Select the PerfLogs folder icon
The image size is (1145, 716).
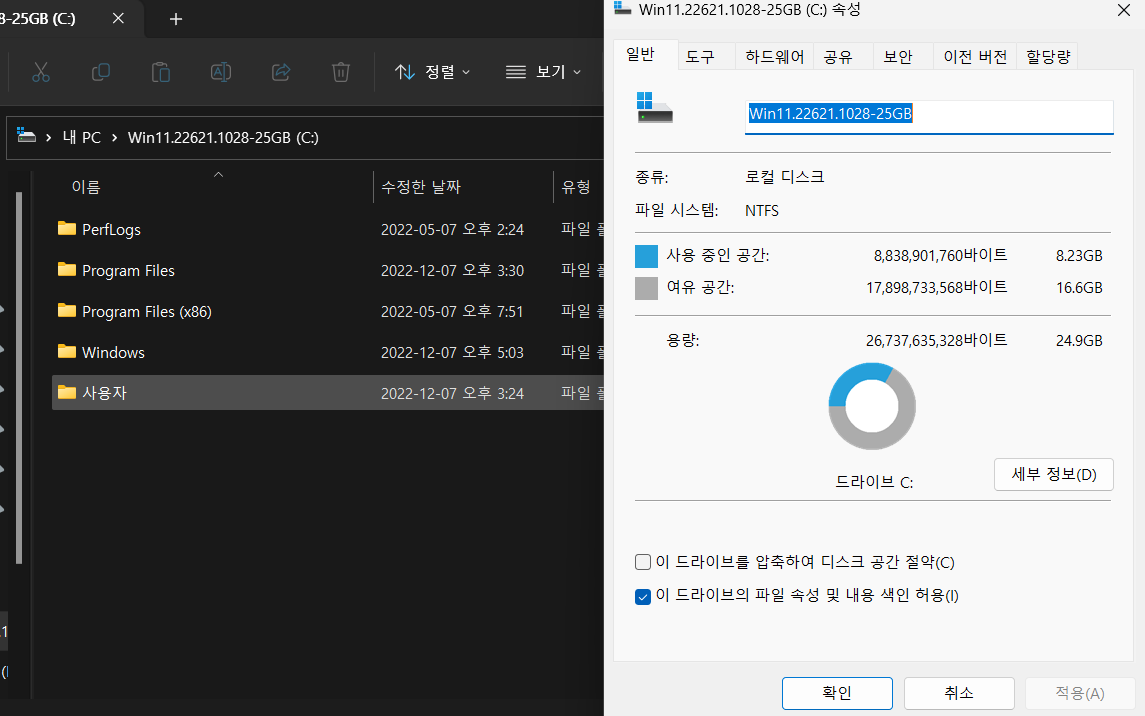[x=66, y=228]
